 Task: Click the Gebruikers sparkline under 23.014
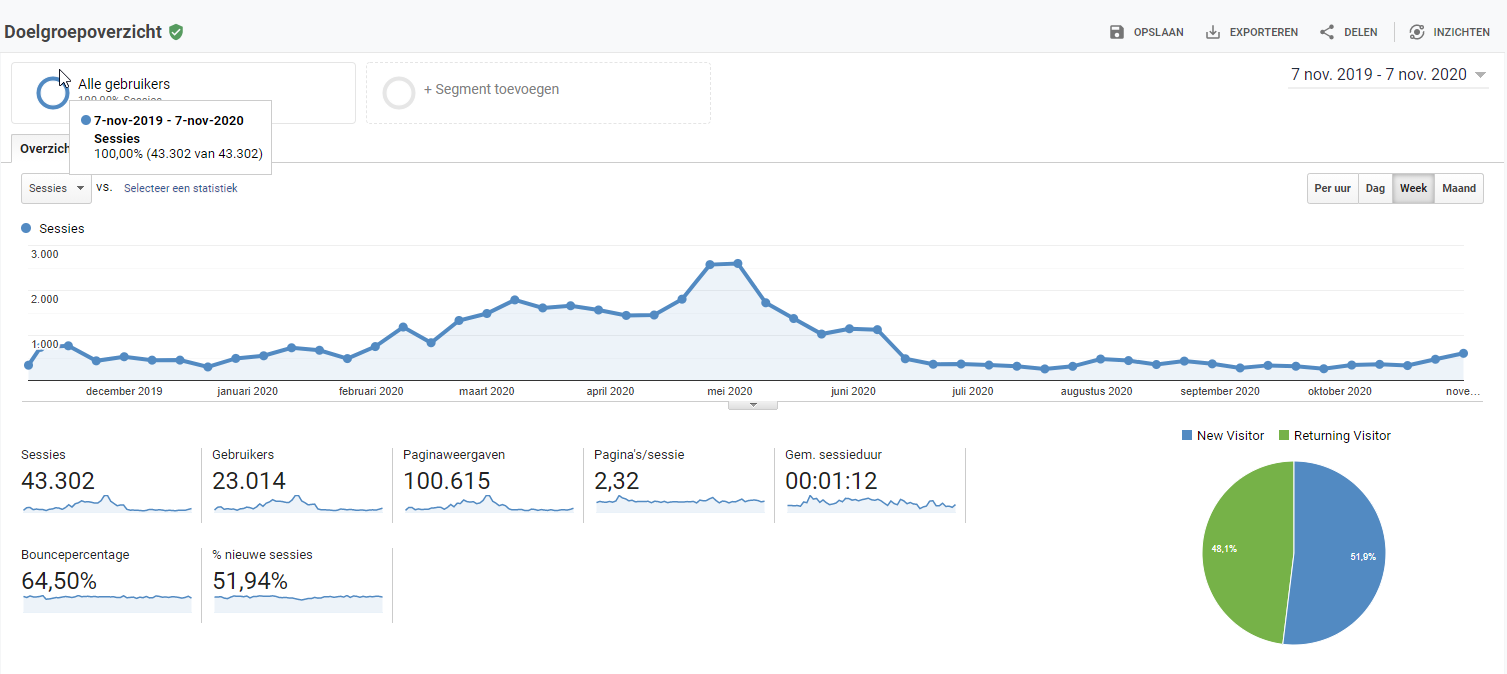tap(298, 505)
